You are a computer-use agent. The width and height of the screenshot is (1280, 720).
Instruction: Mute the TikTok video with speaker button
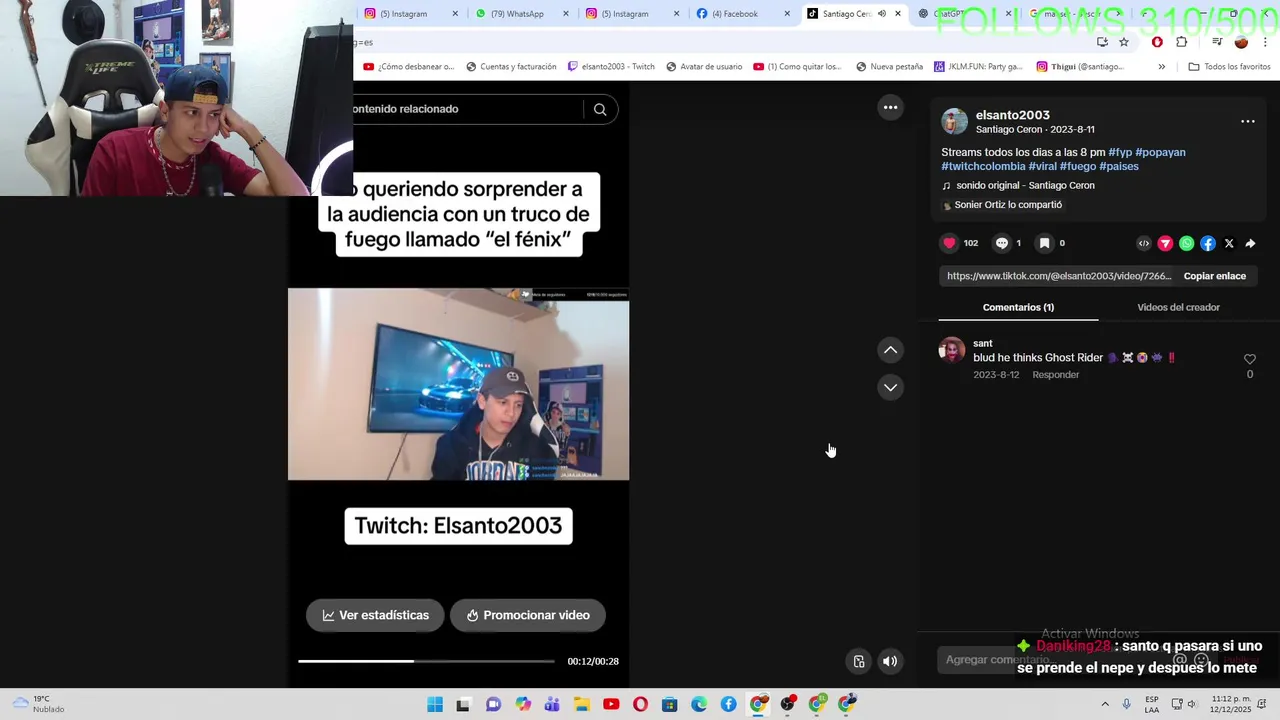tap(890, 661)
